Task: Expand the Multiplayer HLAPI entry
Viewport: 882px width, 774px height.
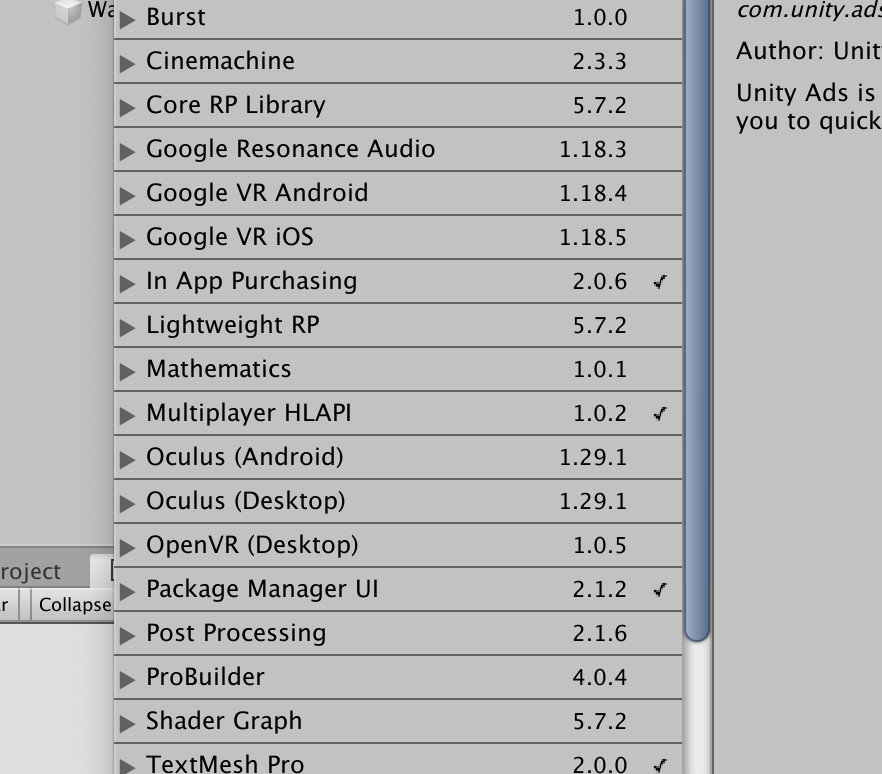Action: point(128,415)
